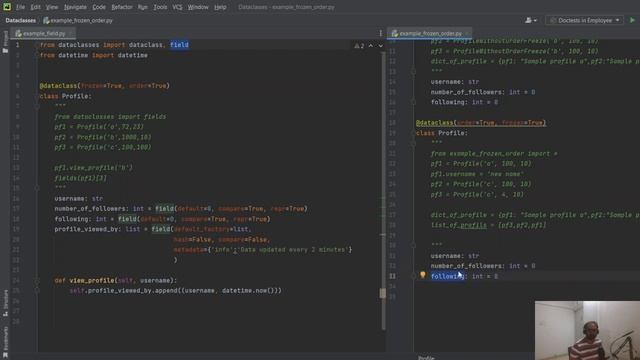The height and width of the screenshot is (360, 640).
Task: Click the PyCharm application logo icon
Action: pos(7,7)
